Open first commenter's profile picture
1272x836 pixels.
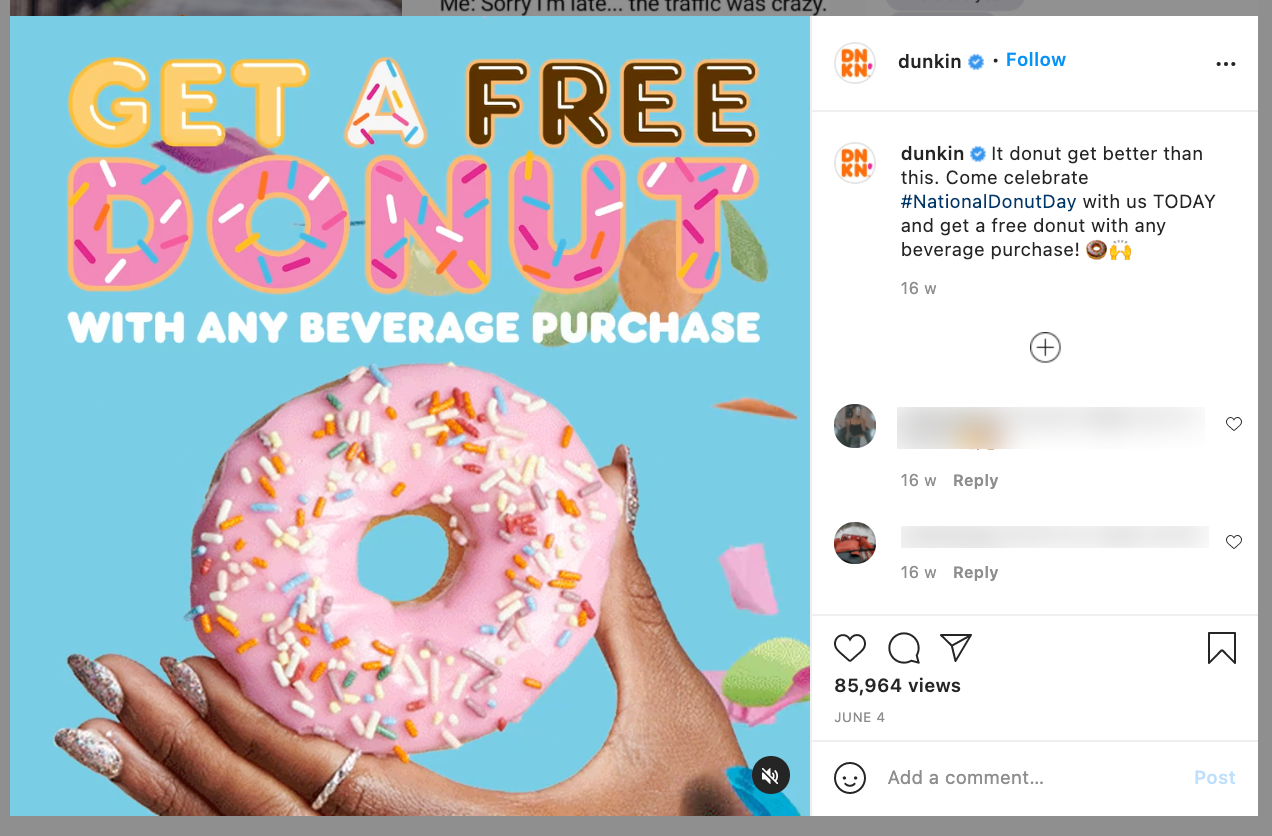click(855, 426)
